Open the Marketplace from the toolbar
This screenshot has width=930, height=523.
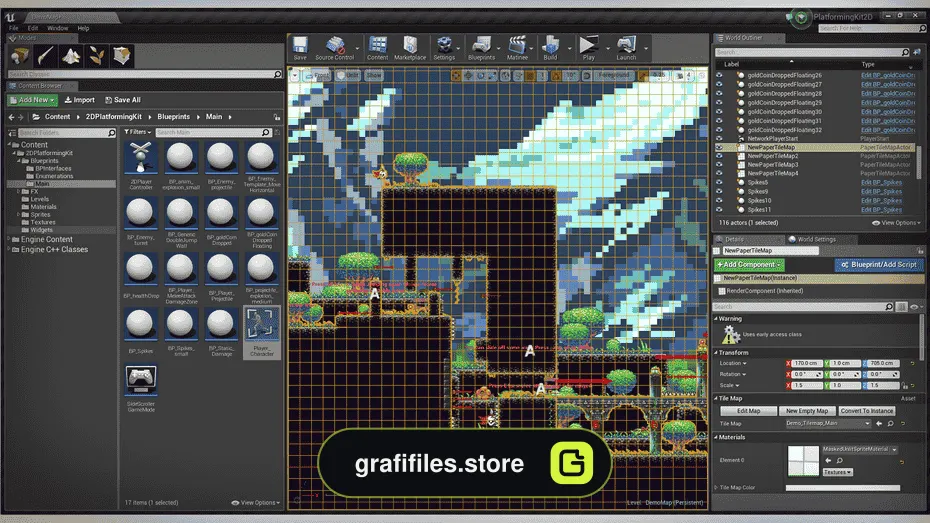(410, 48)
